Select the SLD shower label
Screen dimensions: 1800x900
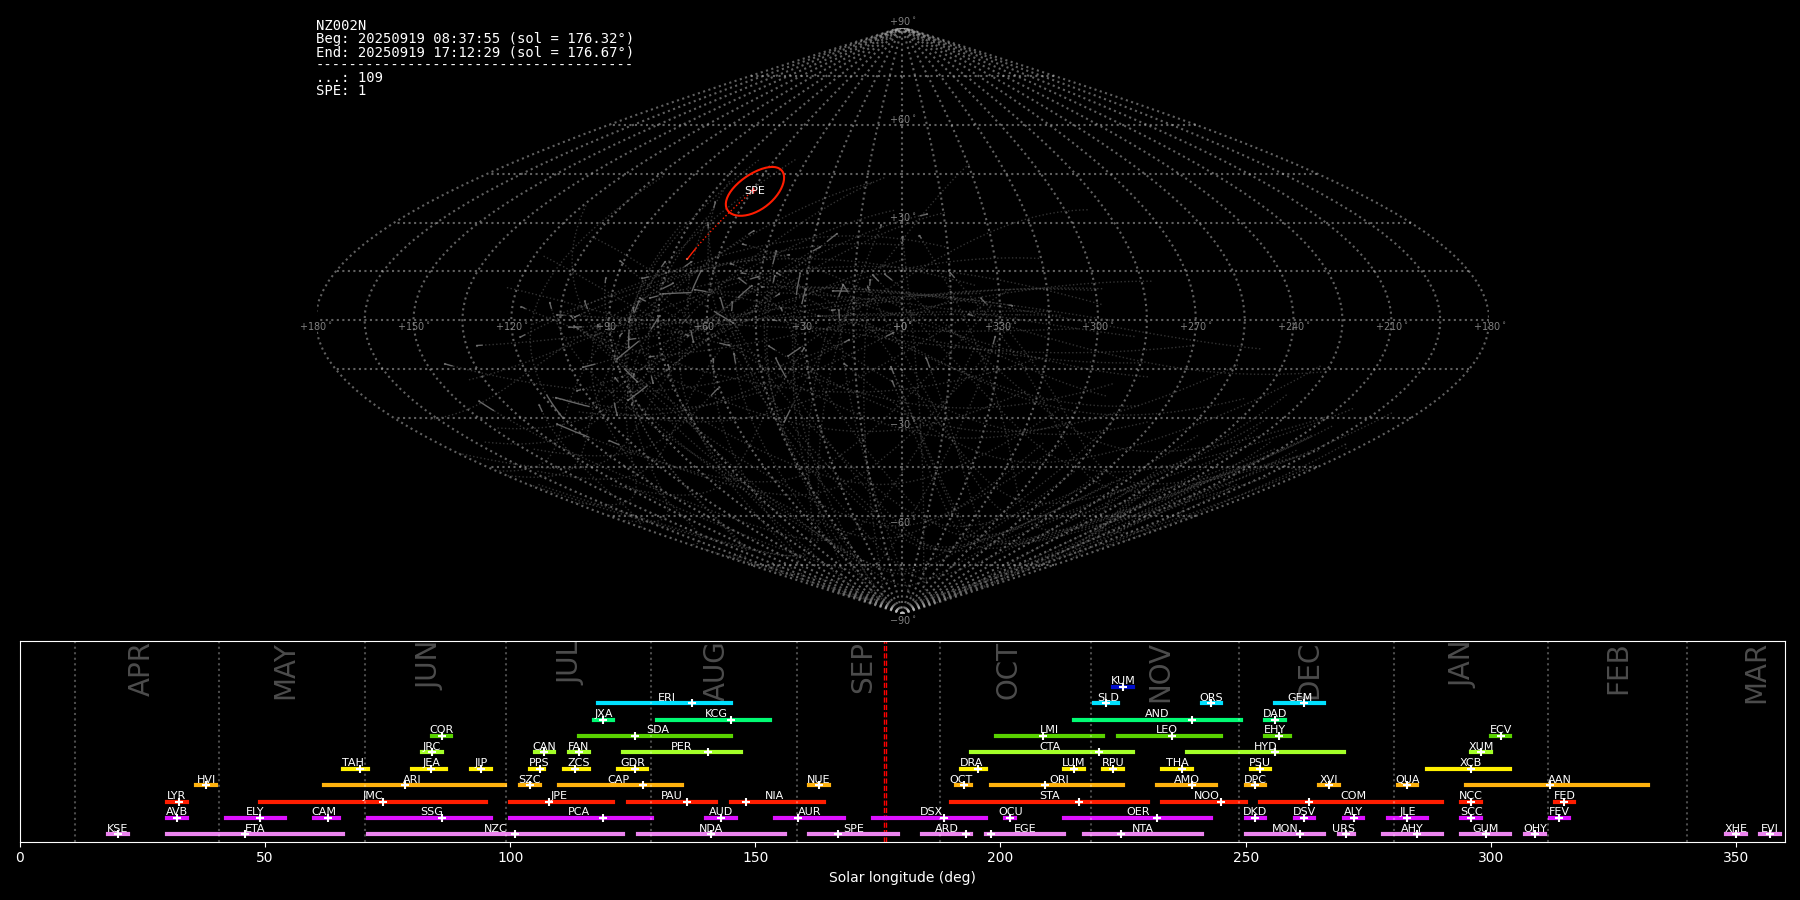(x=1108, y=698)
